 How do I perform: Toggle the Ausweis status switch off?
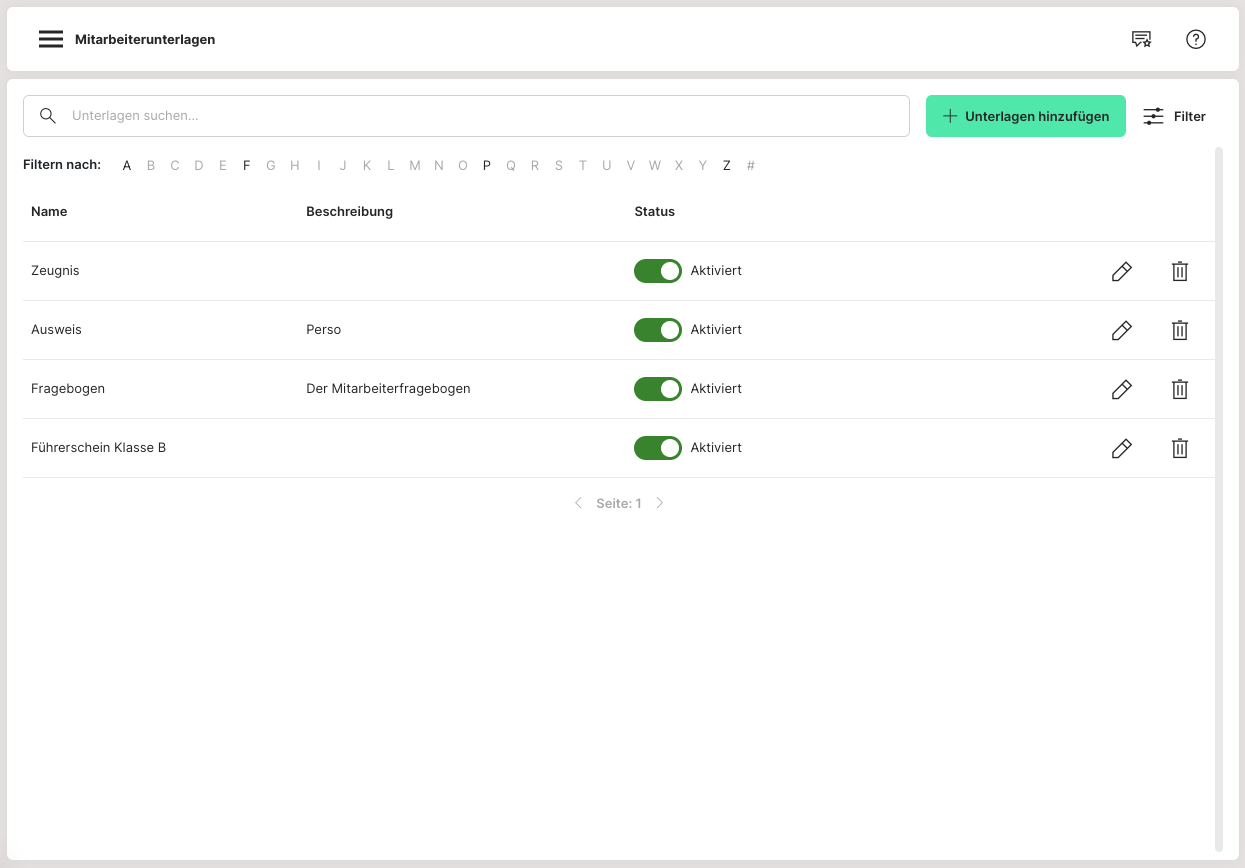pos(658,330)
